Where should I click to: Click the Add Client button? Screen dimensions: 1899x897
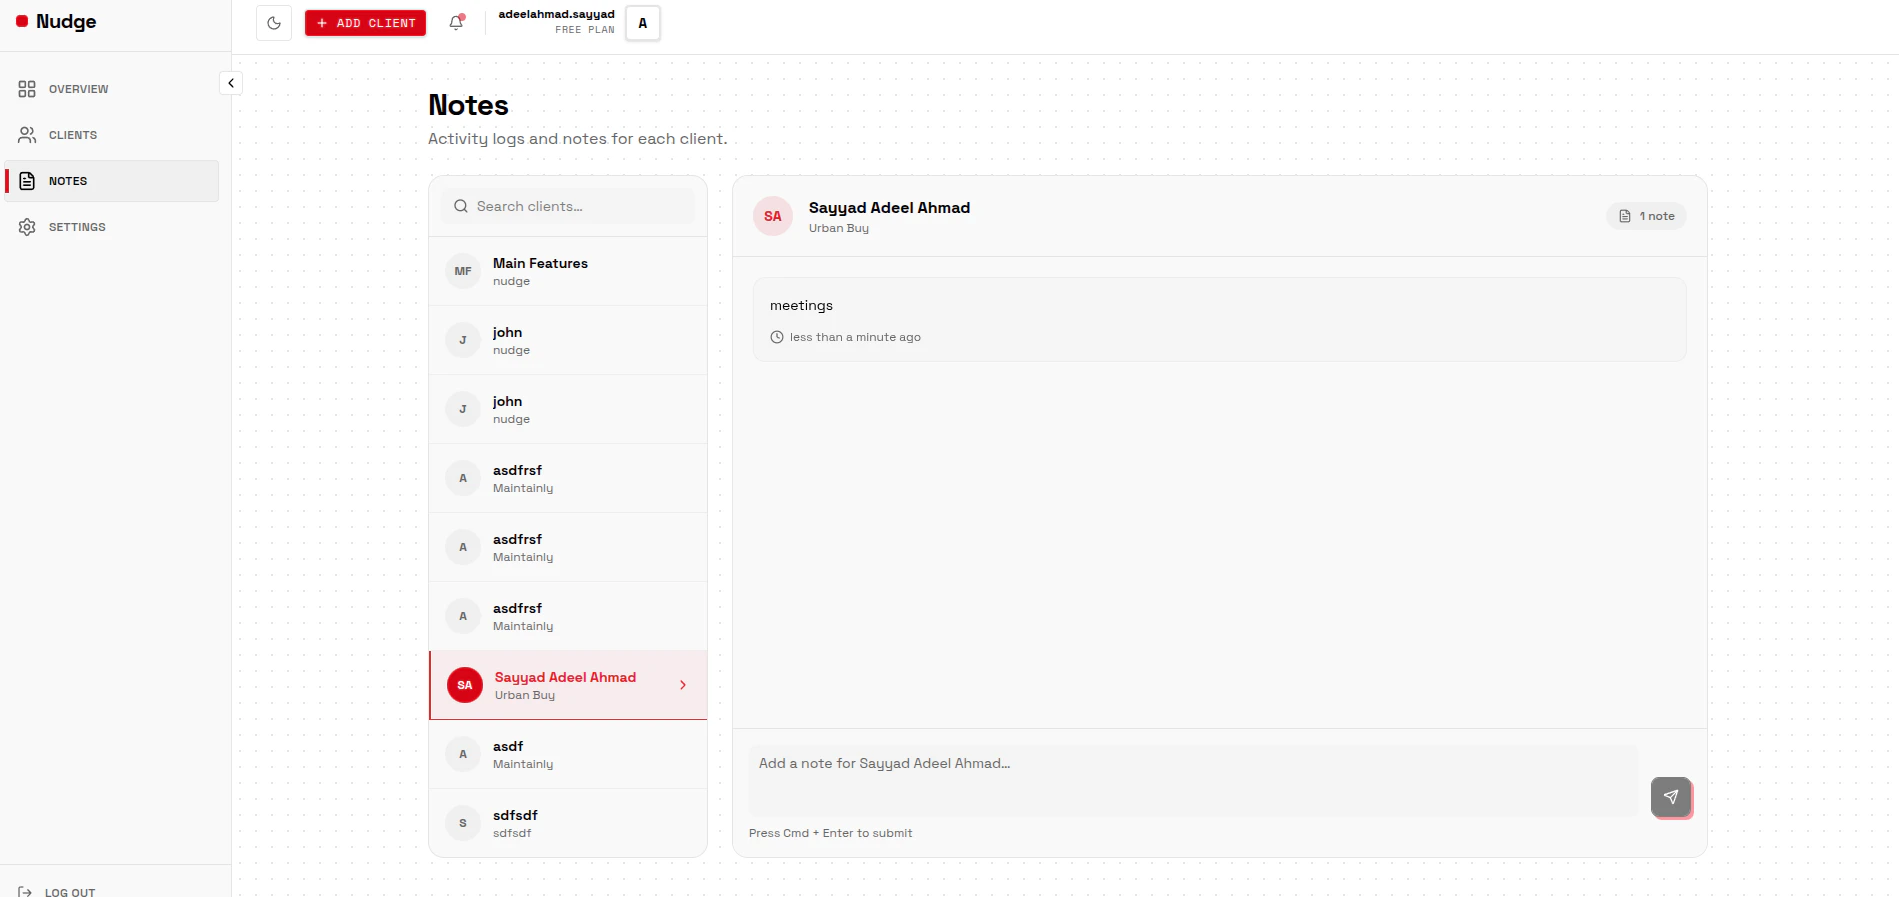pyautogui.click(x=365, y=23)
